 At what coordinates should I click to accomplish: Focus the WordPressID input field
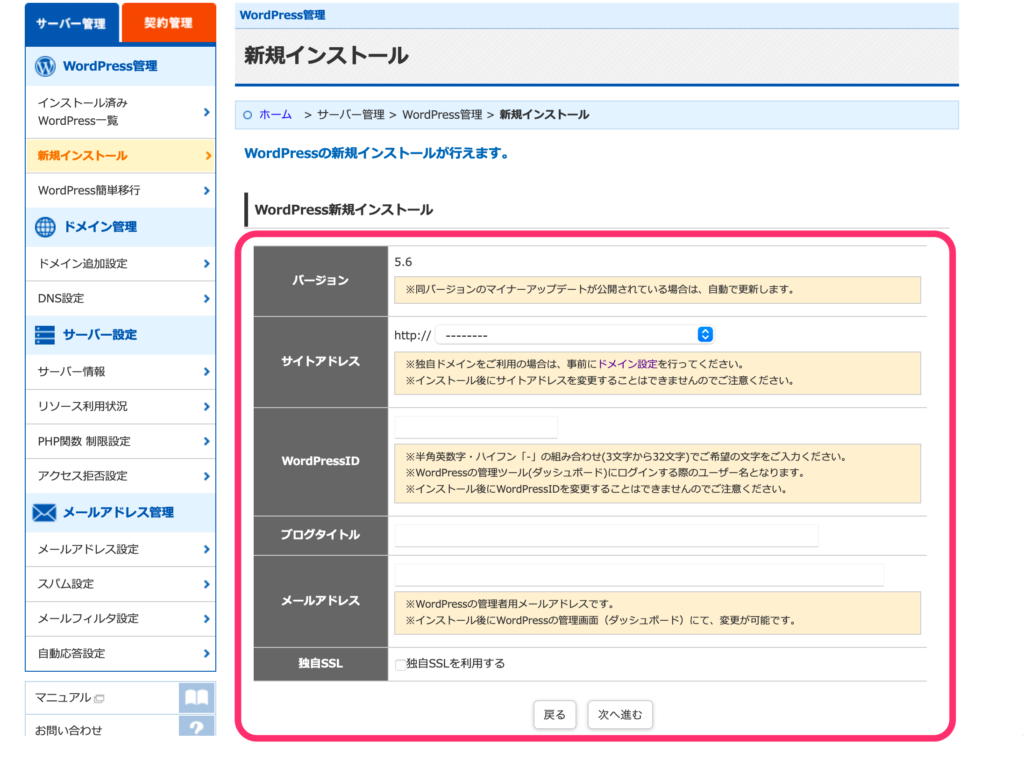[x=476, y=427]
